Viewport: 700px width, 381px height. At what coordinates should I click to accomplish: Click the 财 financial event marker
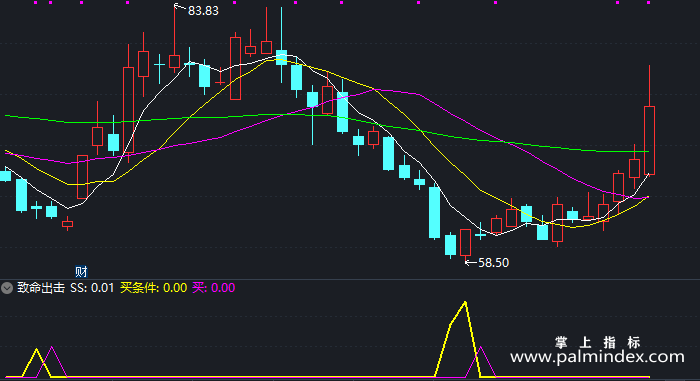(81, 271)
